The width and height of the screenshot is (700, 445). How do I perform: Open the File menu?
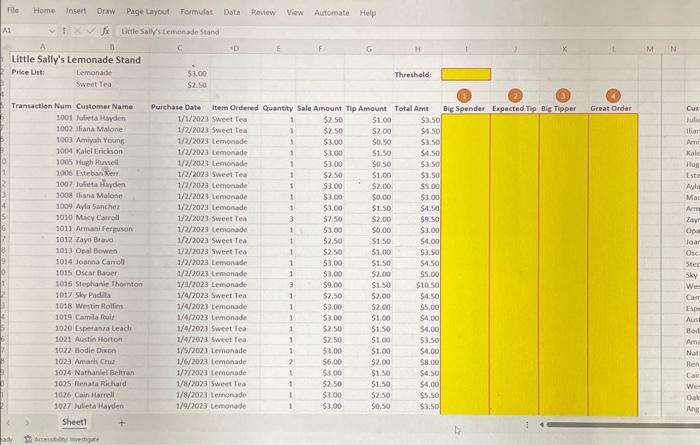pos(13,10)
